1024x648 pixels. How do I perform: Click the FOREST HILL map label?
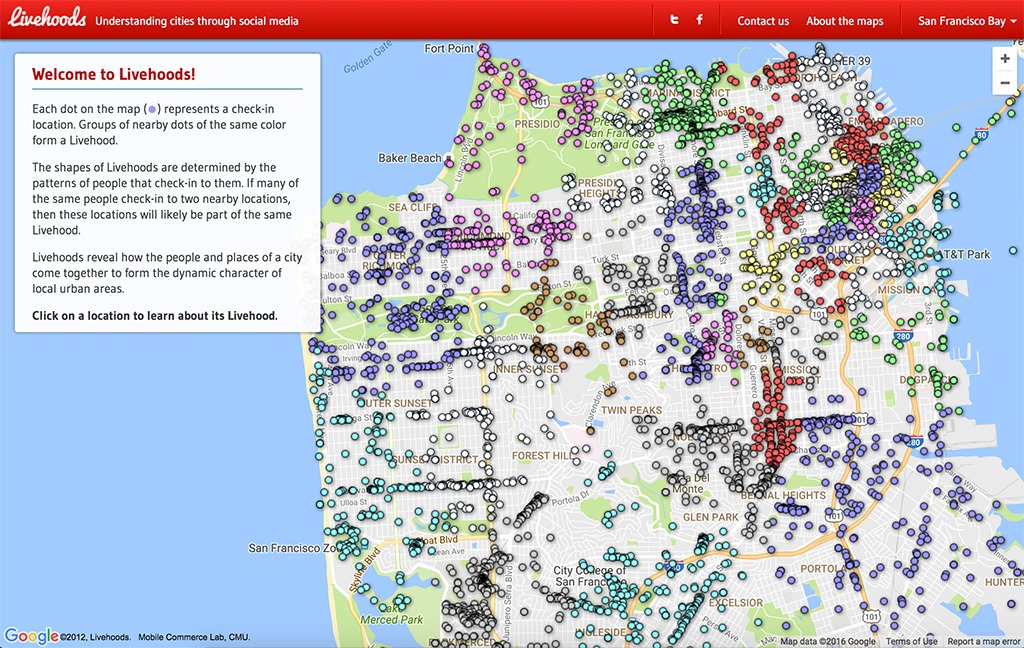543,455
